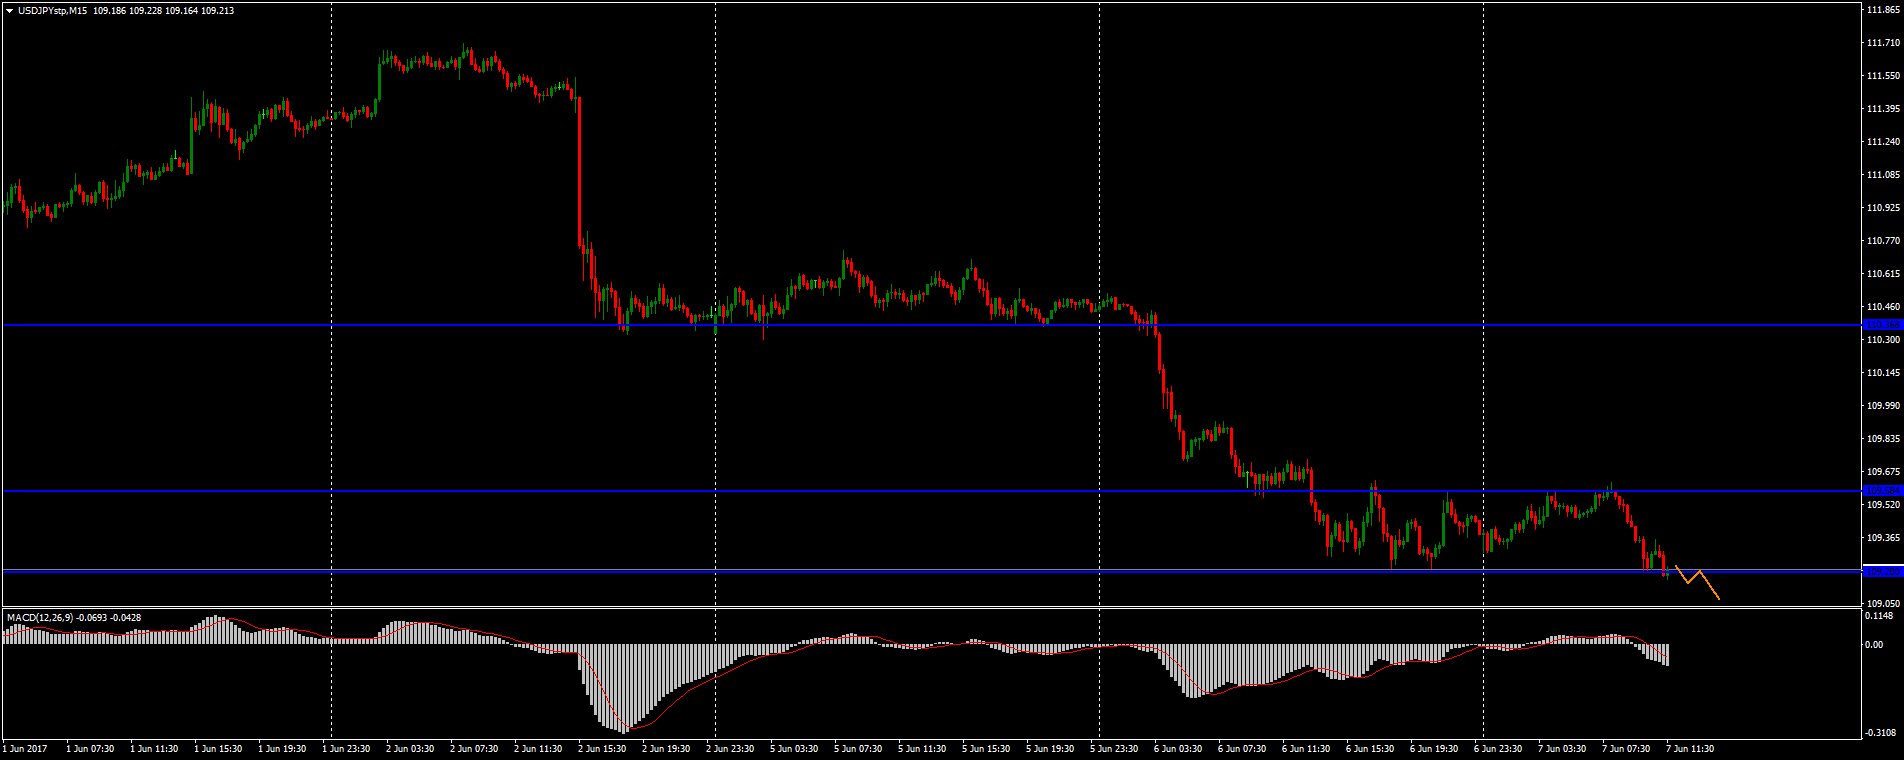Click the '2 Jun 15:30' time axis label
This screenshot has height=760, width=1904.
(602, 748)
